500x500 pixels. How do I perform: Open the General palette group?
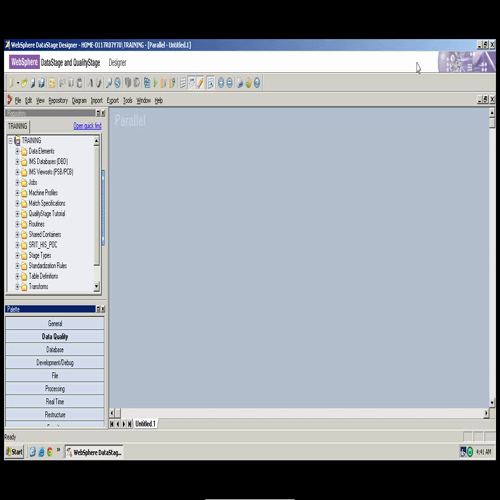pos(55,323)
